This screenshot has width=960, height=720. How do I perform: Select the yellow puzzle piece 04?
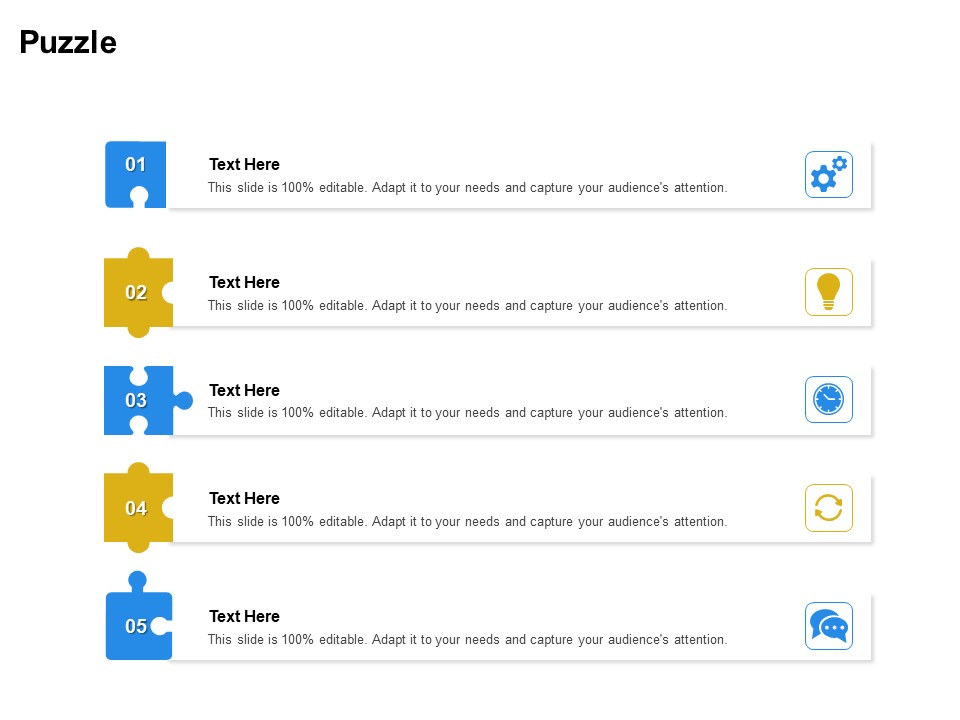pyautogui.click(x=138, y=508)
